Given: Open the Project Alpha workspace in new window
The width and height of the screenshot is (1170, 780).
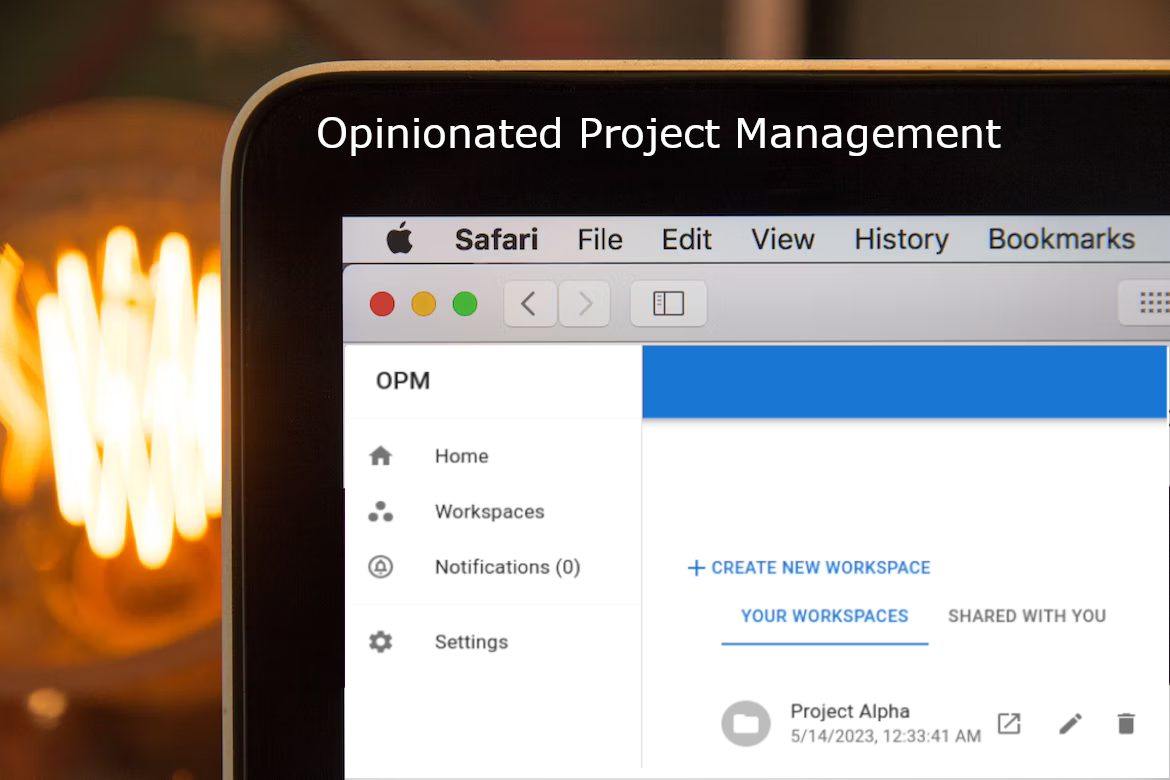Looking at the screenshot, I should pyautogui.click(x=1009, y=723).
